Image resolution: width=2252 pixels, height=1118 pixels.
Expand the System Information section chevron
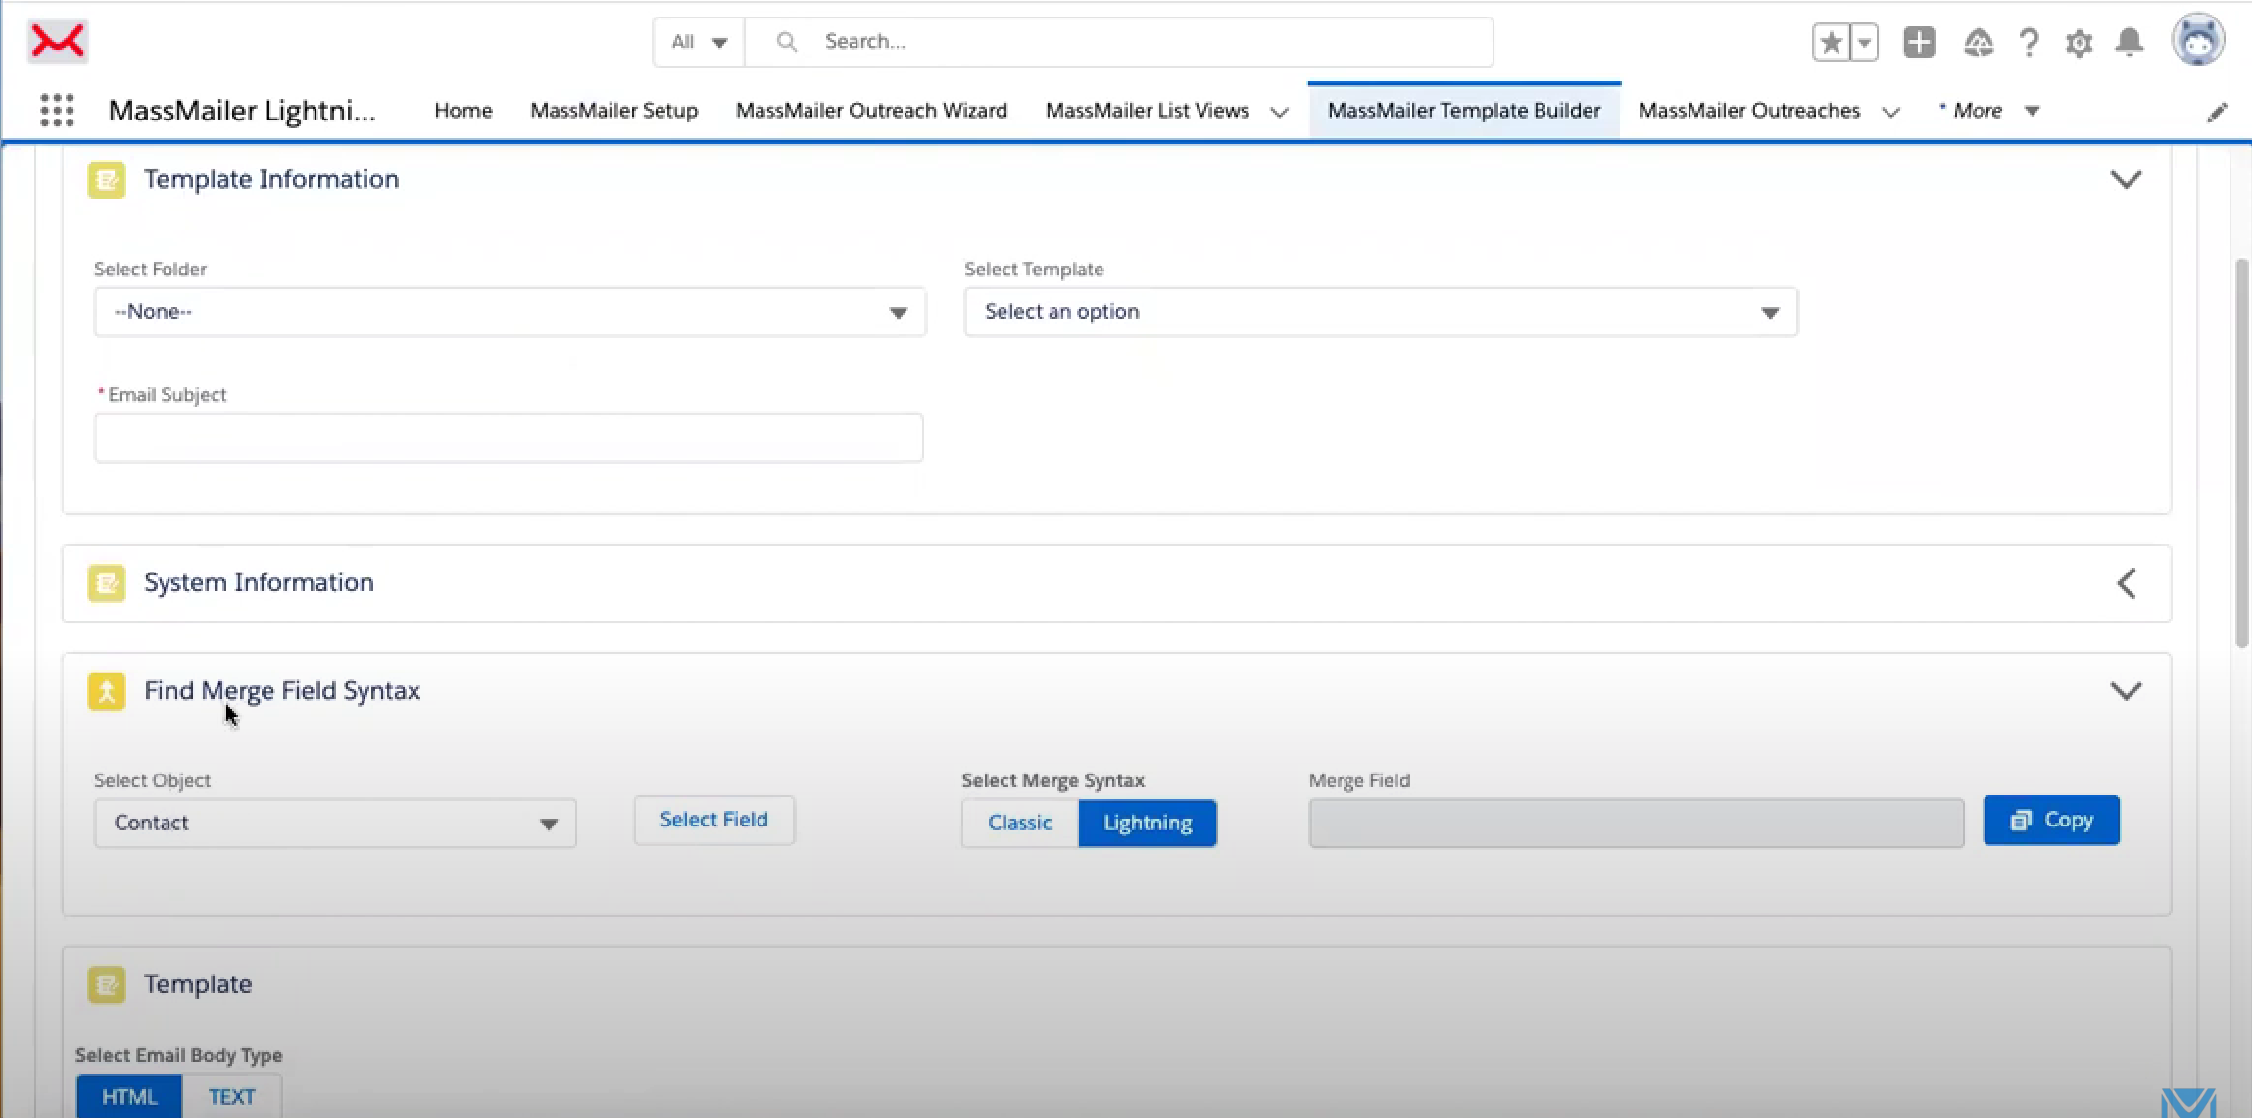point(2126,583)
